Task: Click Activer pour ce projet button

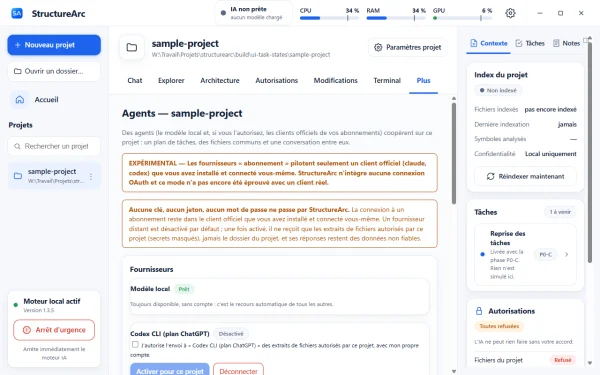Action: pyautogui.click(x=170, y=370)
